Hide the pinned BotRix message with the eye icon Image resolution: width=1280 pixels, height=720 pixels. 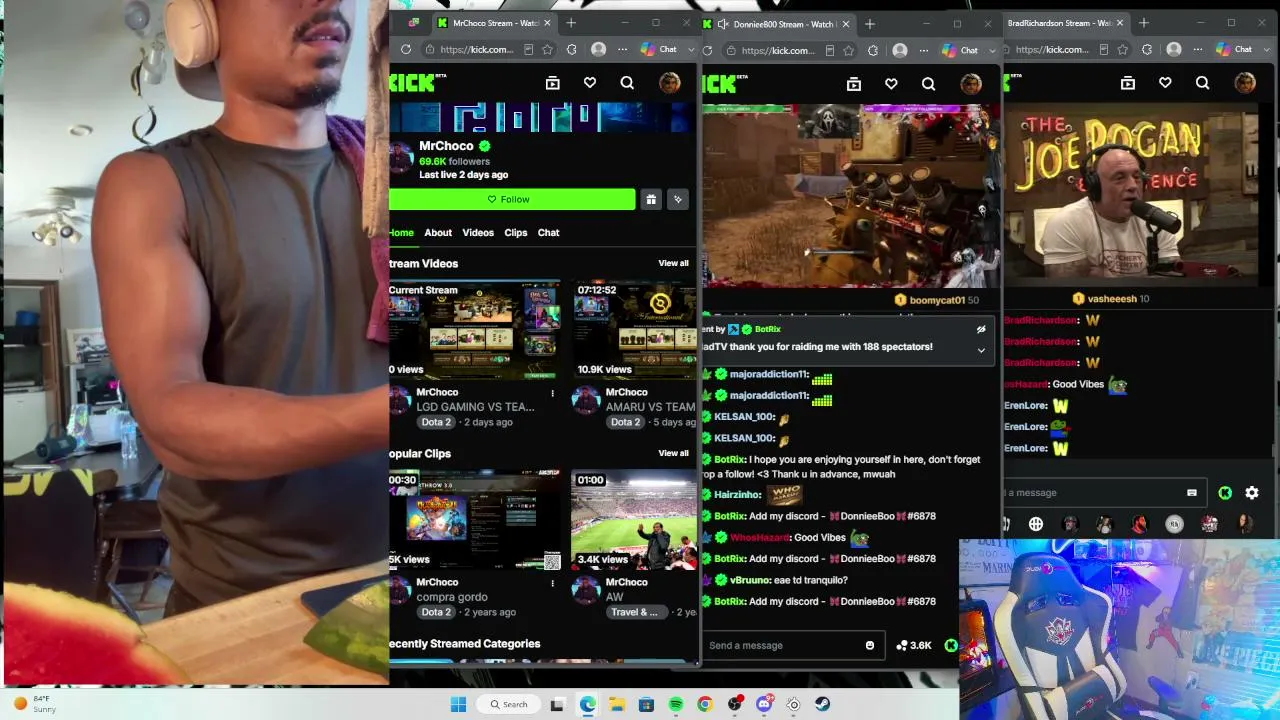[981, 329]
